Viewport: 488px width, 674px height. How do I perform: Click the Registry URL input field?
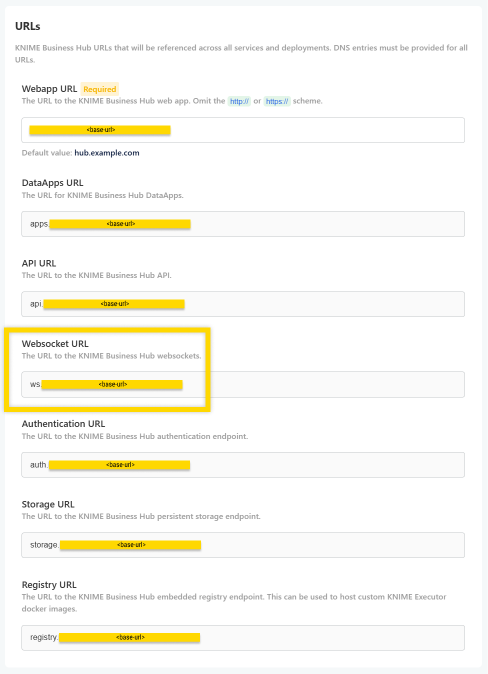point(243,638)
